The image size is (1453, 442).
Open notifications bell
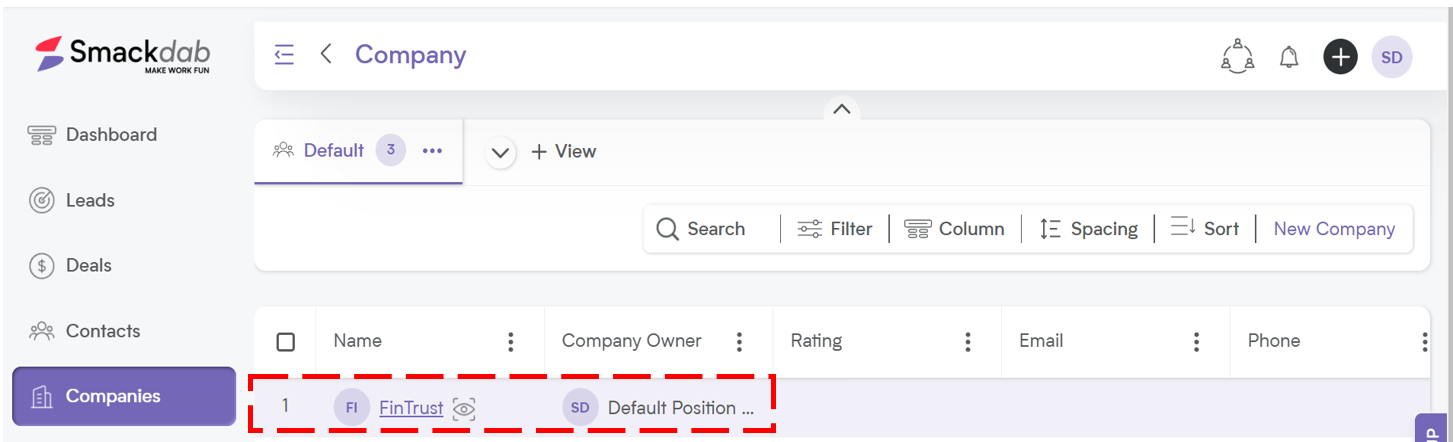pos(1289,57)
